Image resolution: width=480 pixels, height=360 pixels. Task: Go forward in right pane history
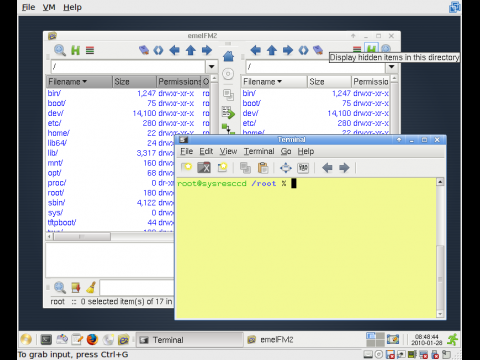coord(288,50)
